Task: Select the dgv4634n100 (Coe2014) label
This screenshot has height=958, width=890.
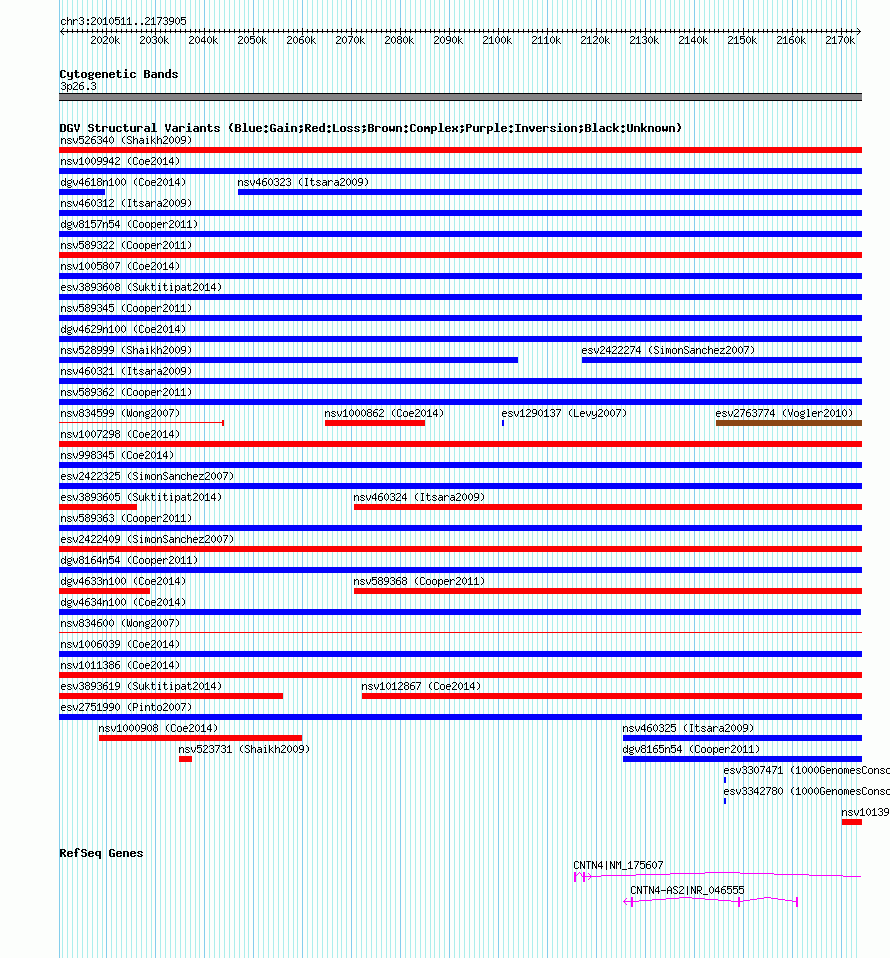Action: (x=123, y=602)
